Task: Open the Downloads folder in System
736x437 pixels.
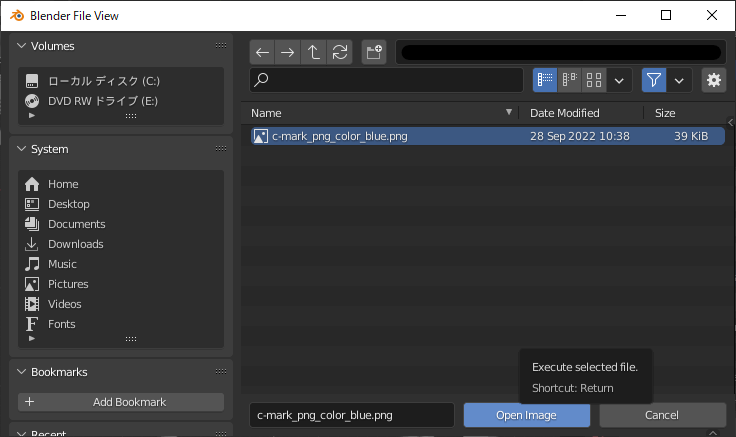Action: pyautogui.click(x=76, y=244)
